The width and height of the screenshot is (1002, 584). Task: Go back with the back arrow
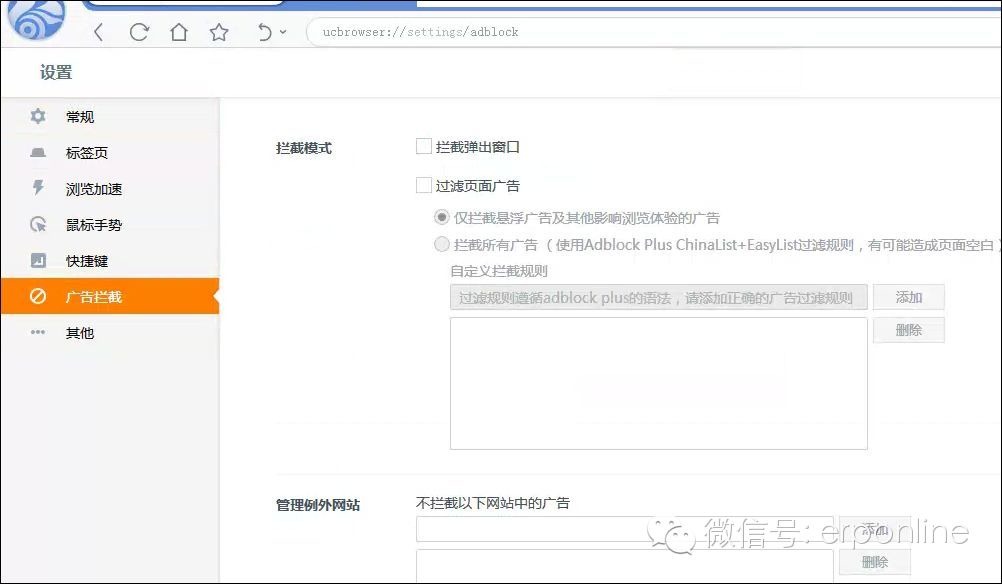point(98,32)
